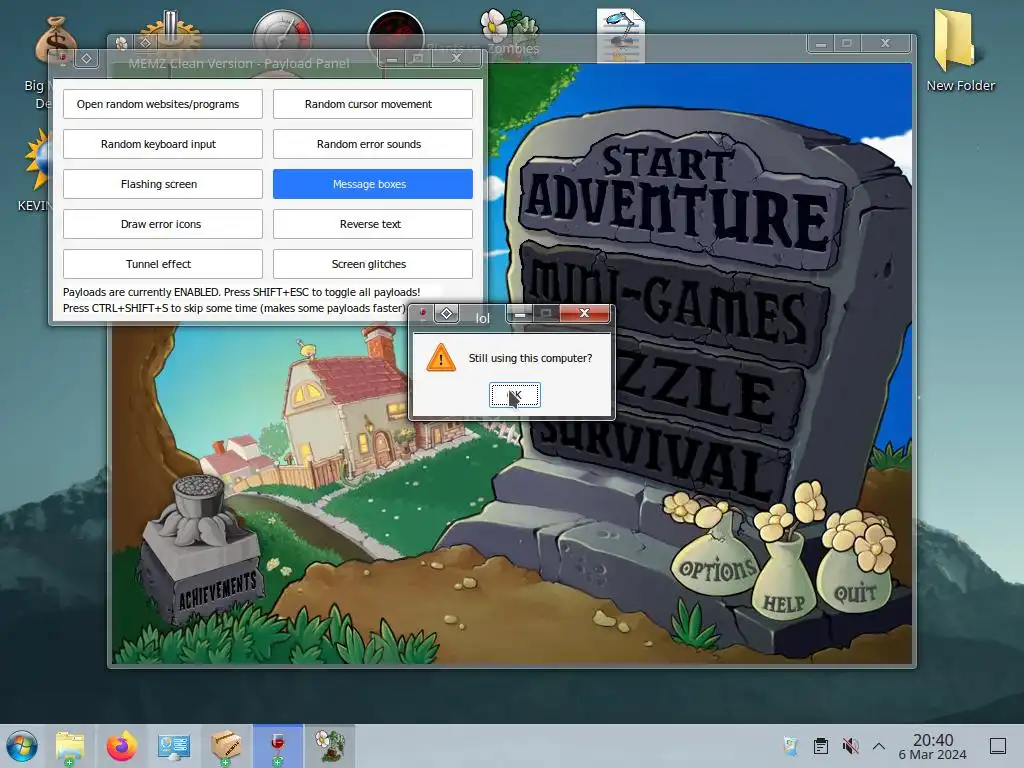This screenshot has width=1024, height=768.
Task: Open the system settings icon in the taskbar
Action: tap(174, 746)
